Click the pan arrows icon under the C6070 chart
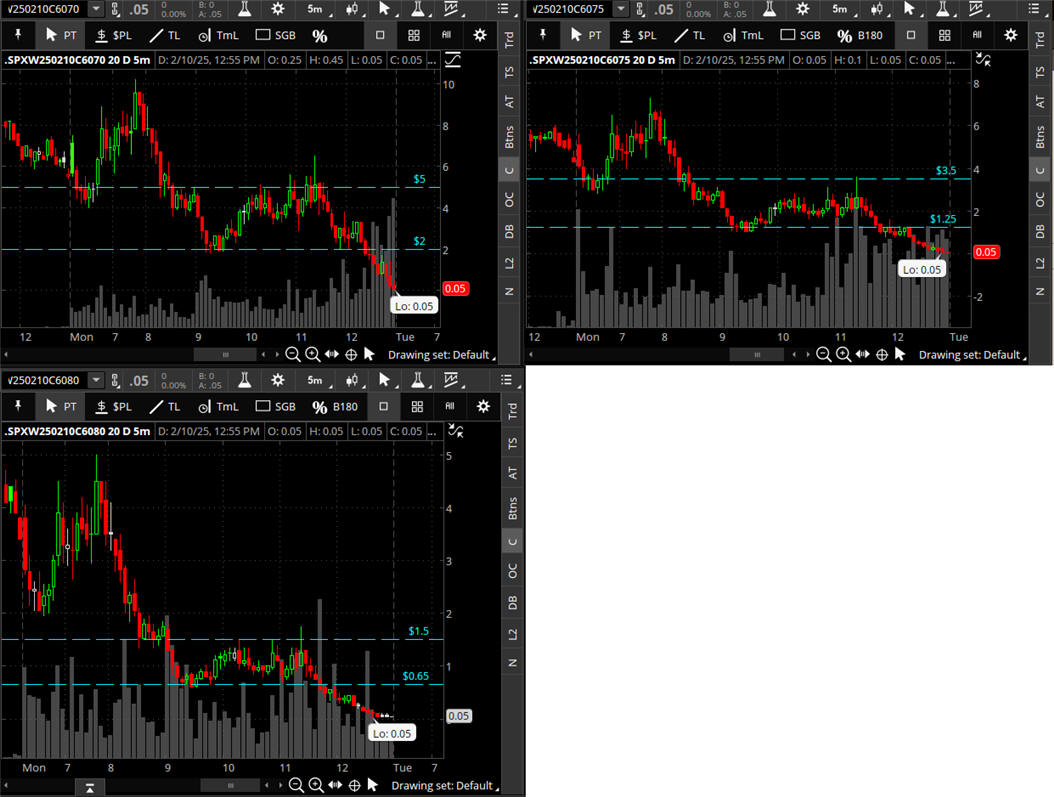The height and width of the screenshot is (797, 1054). 332,354
